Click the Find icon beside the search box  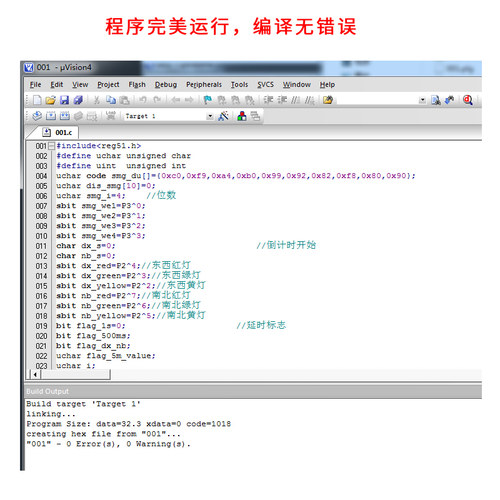pyautogui.click(x=436, y=100)
